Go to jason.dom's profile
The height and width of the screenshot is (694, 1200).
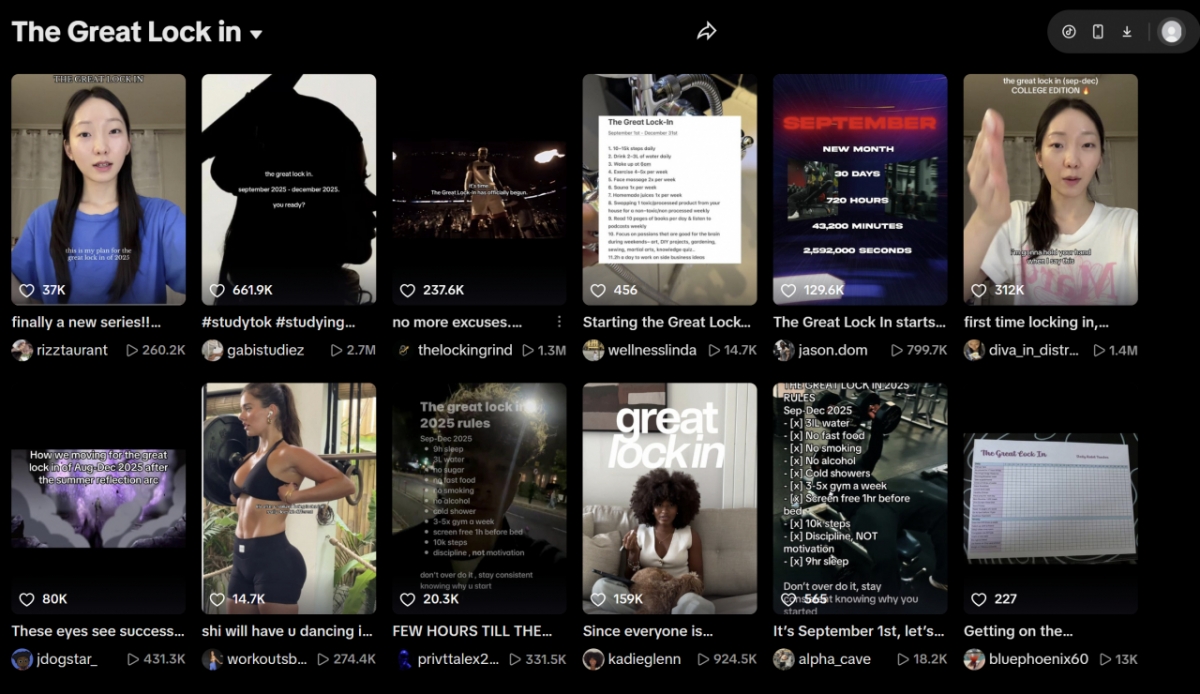[834, 350]
